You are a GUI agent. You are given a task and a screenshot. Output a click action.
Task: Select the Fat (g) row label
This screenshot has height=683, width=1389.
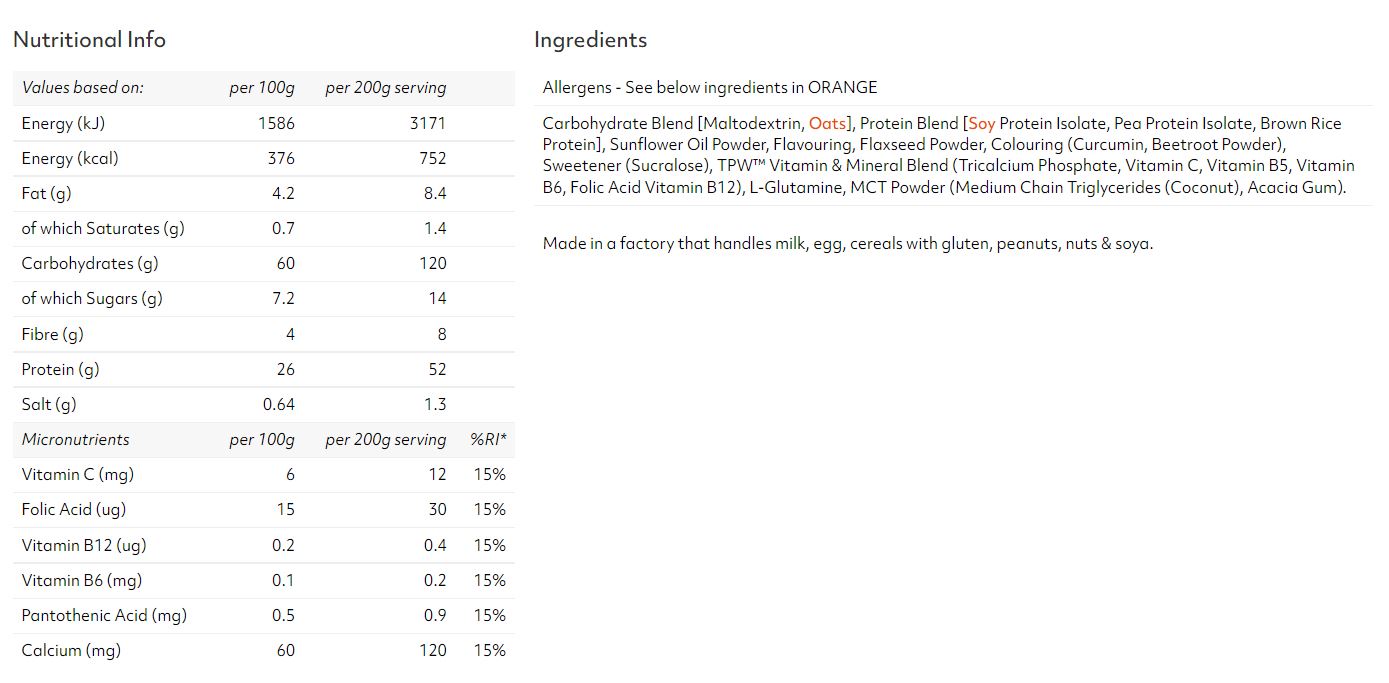coord(45,193)
